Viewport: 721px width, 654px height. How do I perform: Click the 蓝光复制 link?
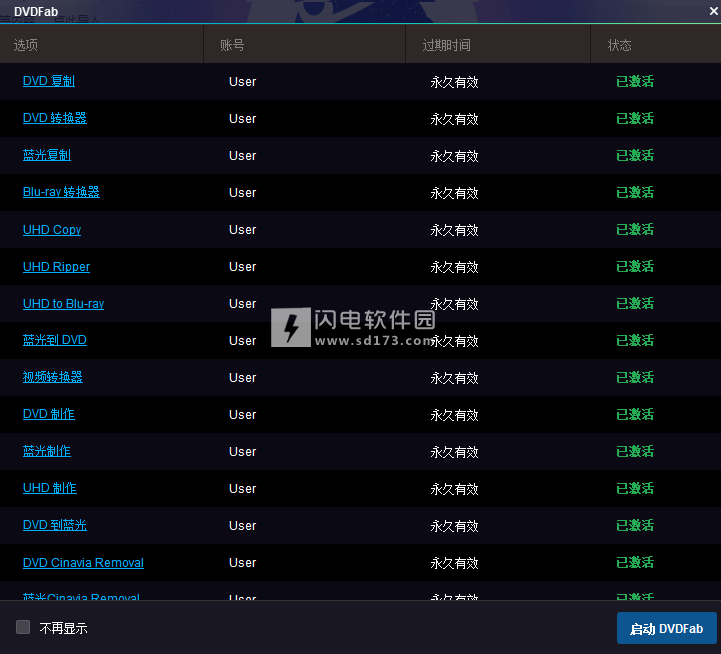47,155
